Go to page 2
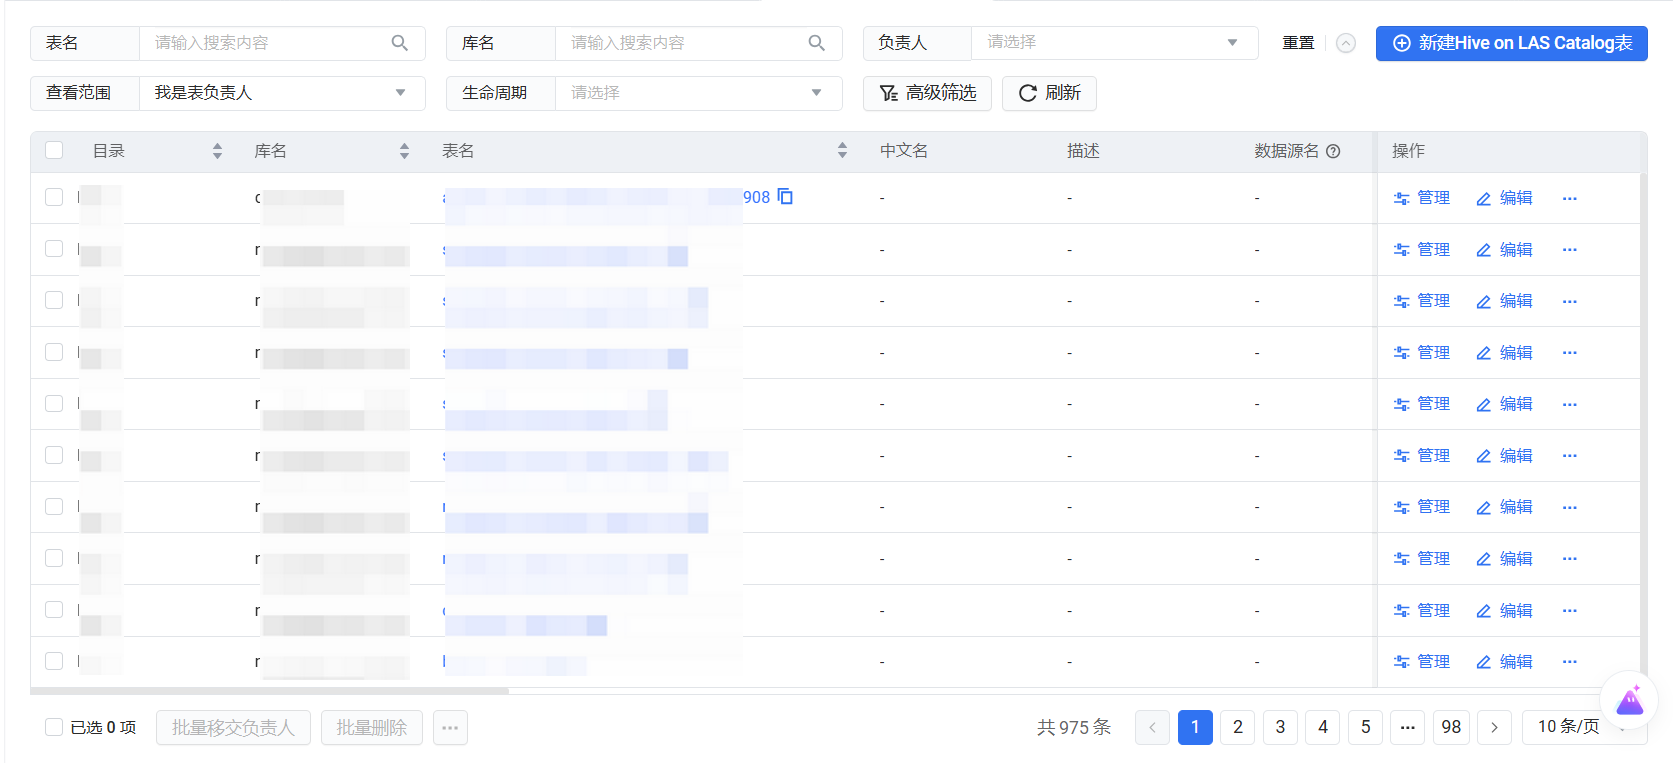The width and height of the screenshot is (1673, 763). (1238, 727)
